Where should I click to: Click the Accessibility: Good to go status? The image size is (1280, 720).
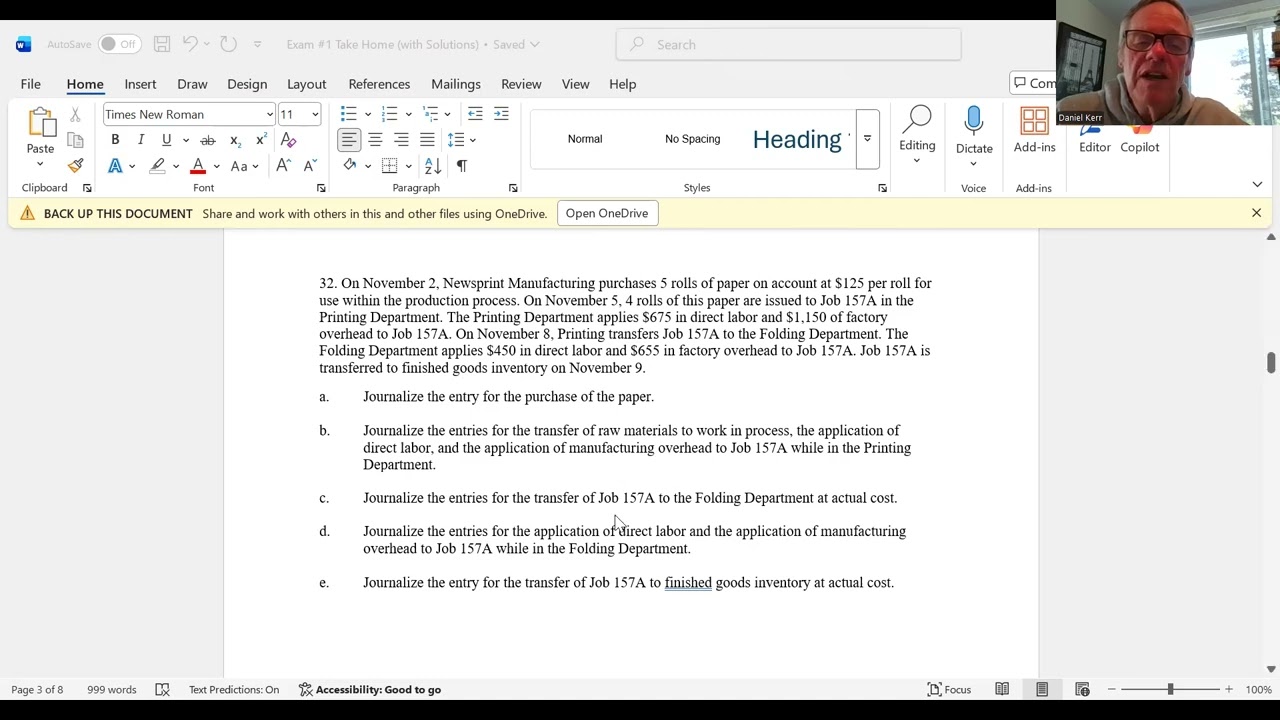click(369, 689)
